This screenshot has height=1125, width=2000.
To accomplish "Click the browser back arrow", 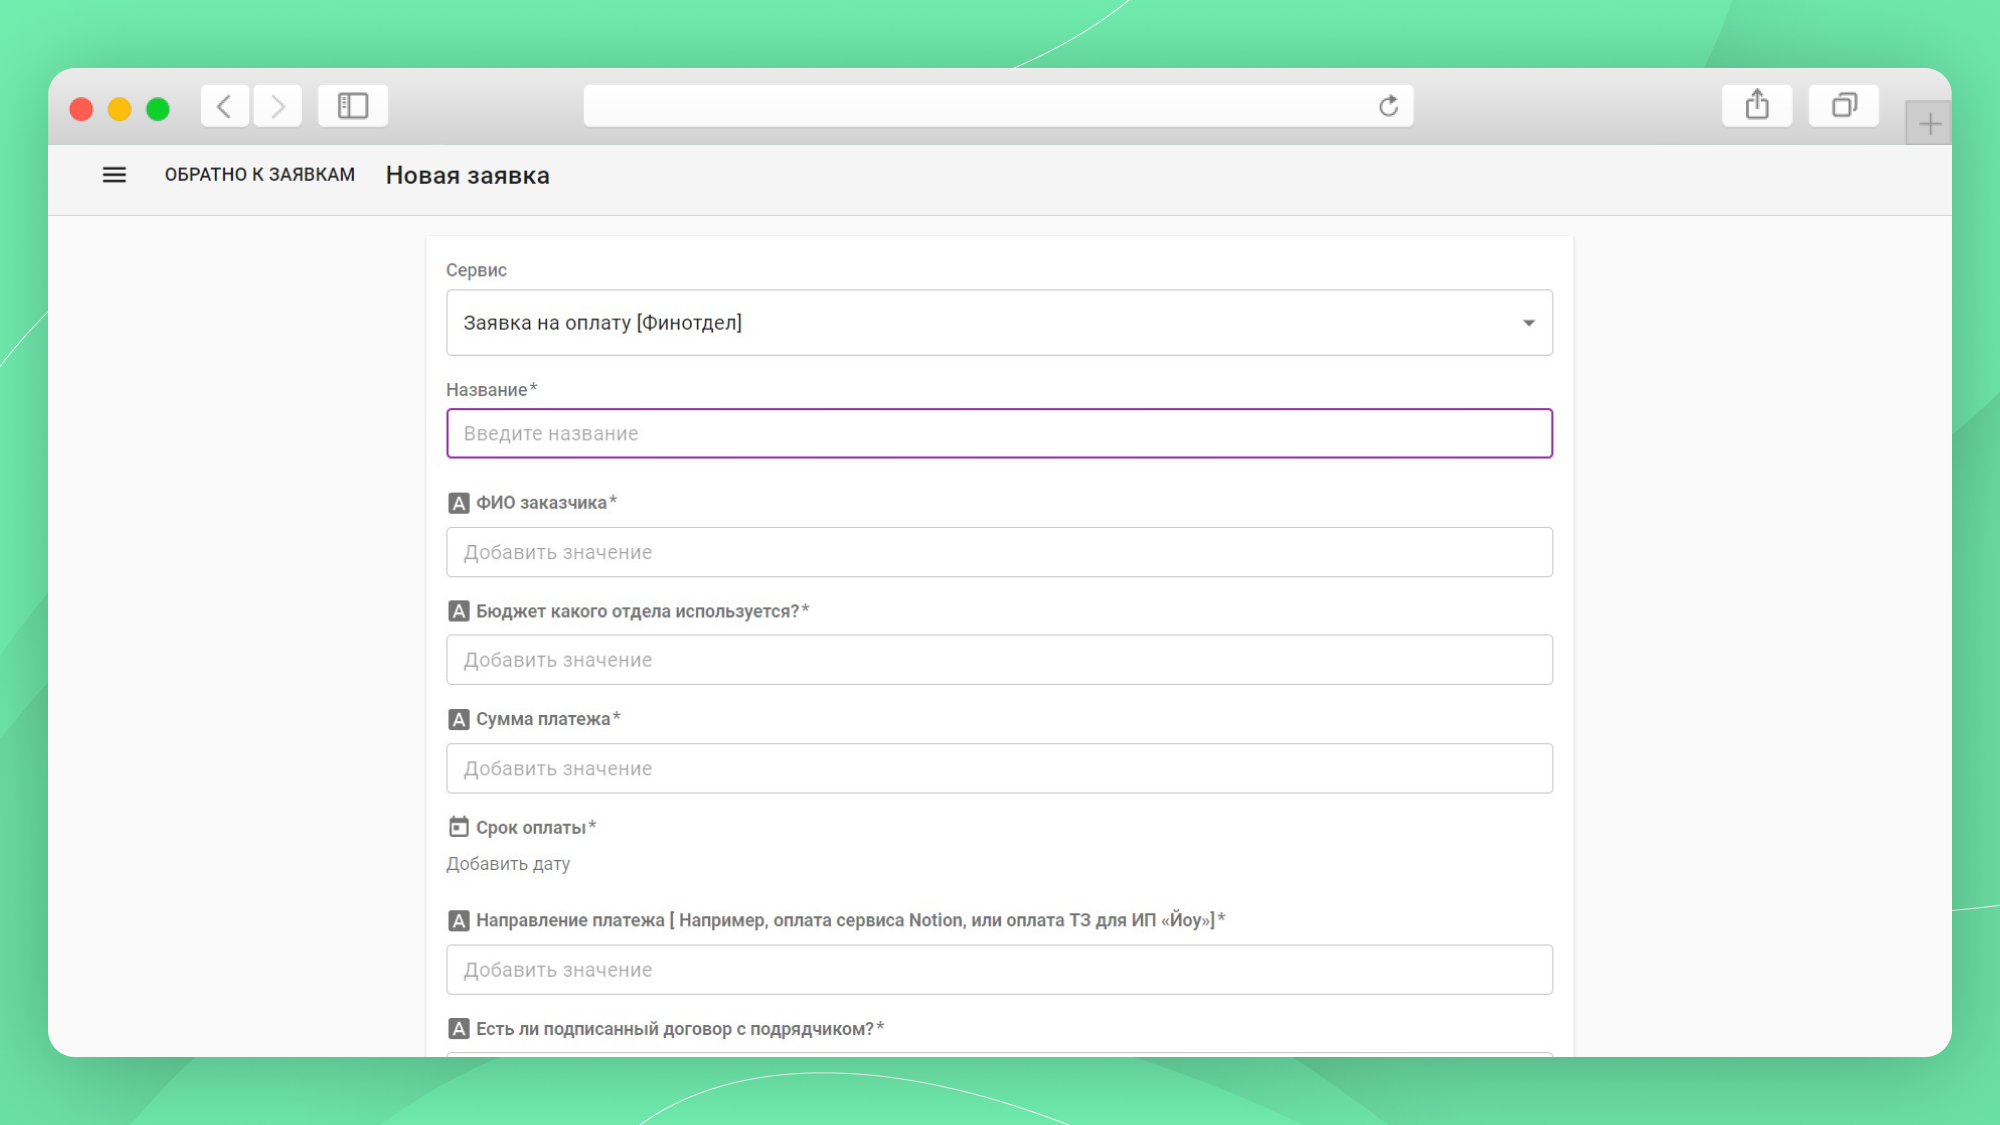I will coord(225,106).
